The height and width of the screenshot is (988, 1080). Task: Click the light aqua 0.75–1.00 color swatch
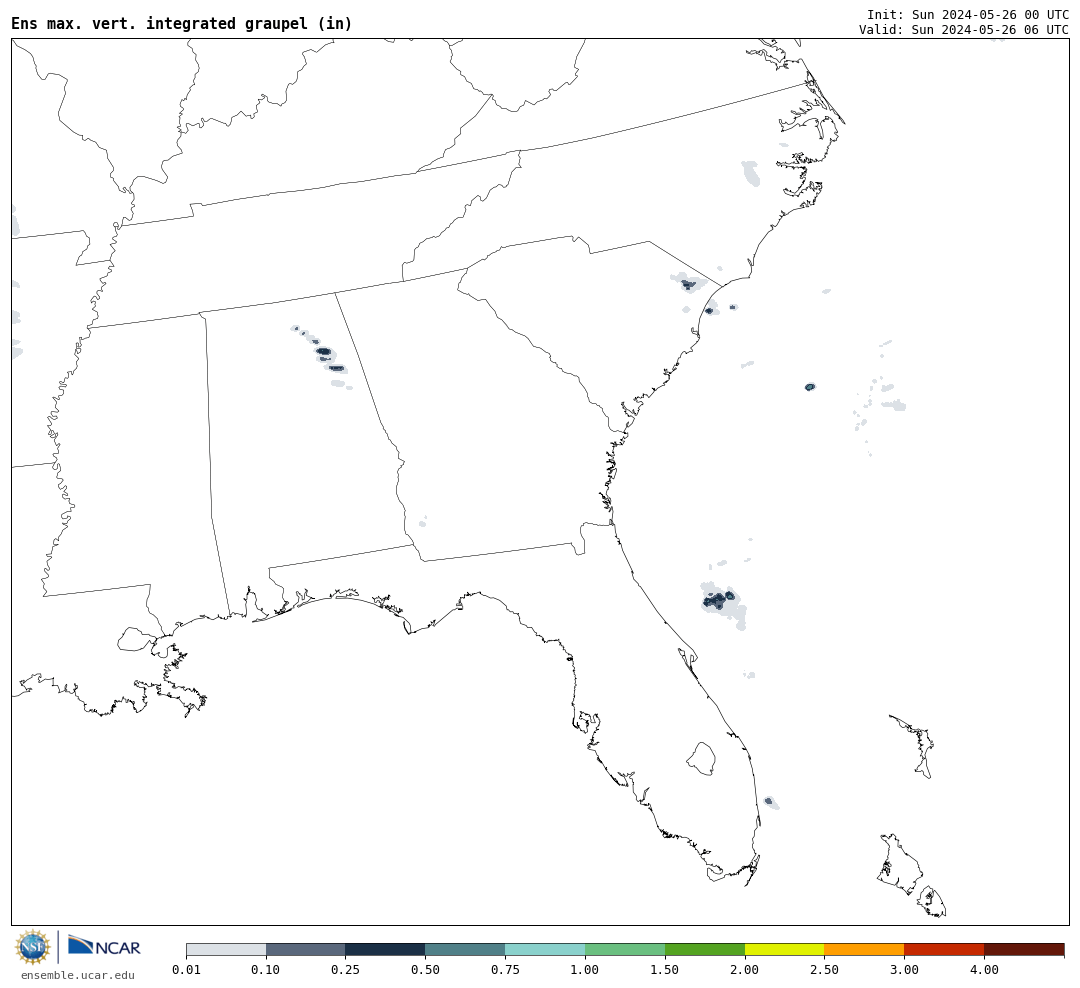[x=545, y=949]
